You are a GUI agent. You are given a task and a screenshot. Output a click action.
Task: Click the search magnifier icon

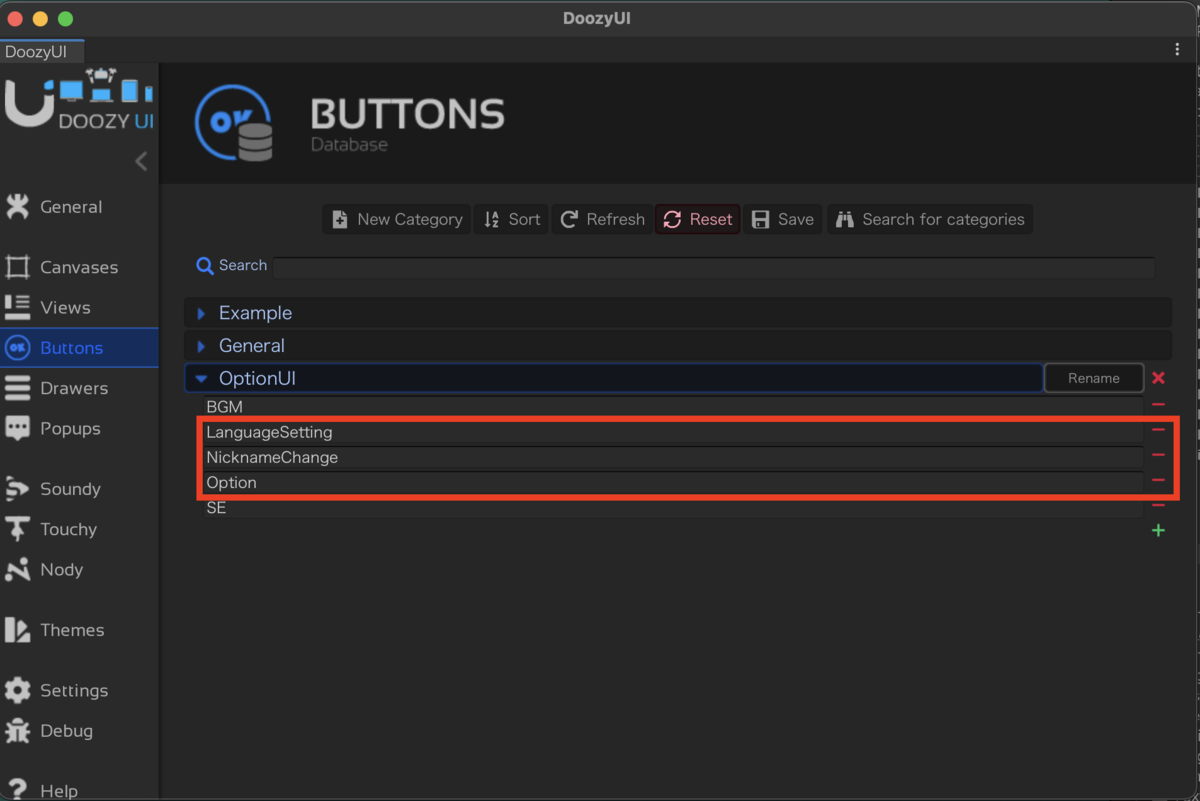[x=205, y=265]
